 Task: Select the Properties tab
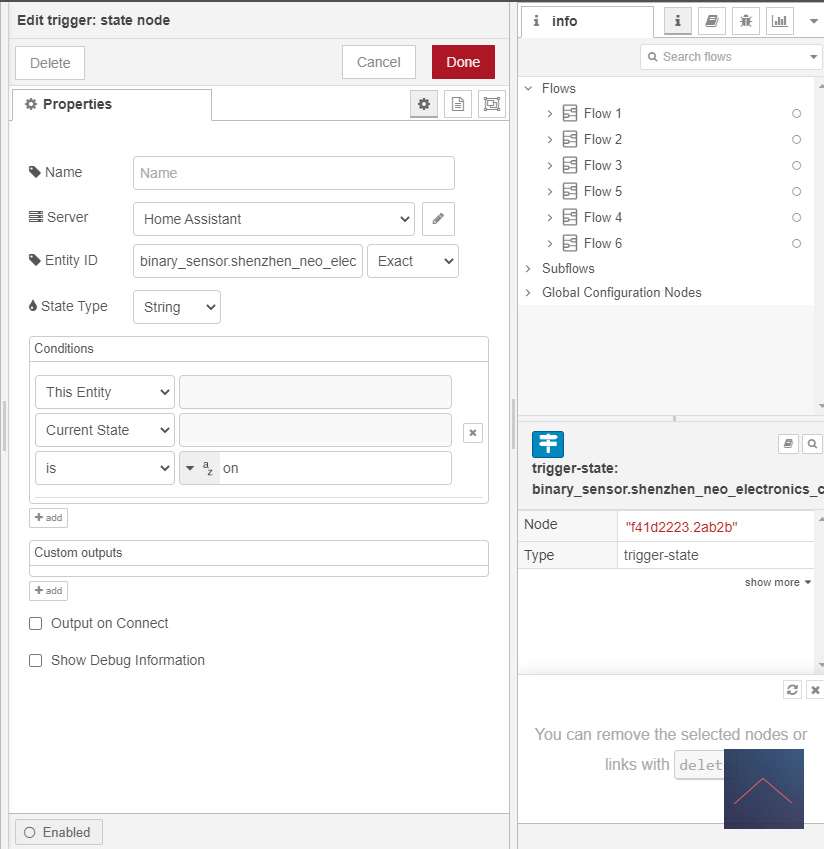point(110,105)
